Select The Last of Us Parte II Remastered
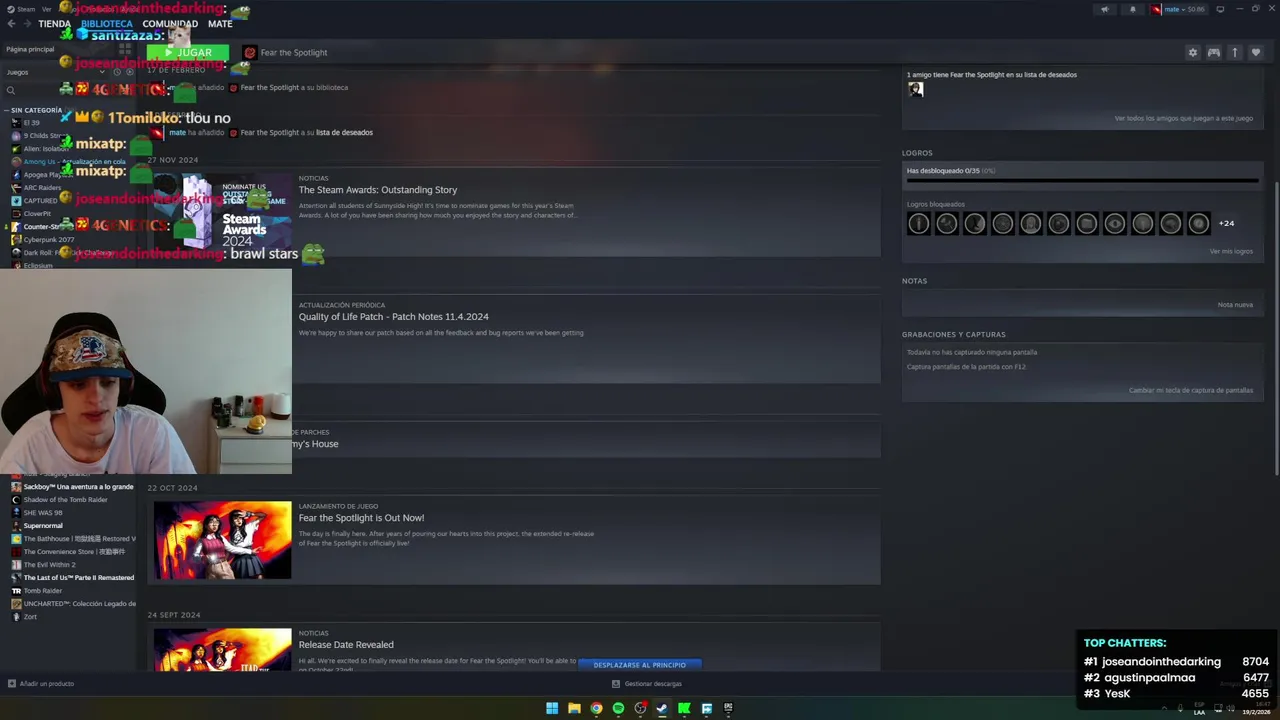The image size is (1280, 720). (78, 578)
